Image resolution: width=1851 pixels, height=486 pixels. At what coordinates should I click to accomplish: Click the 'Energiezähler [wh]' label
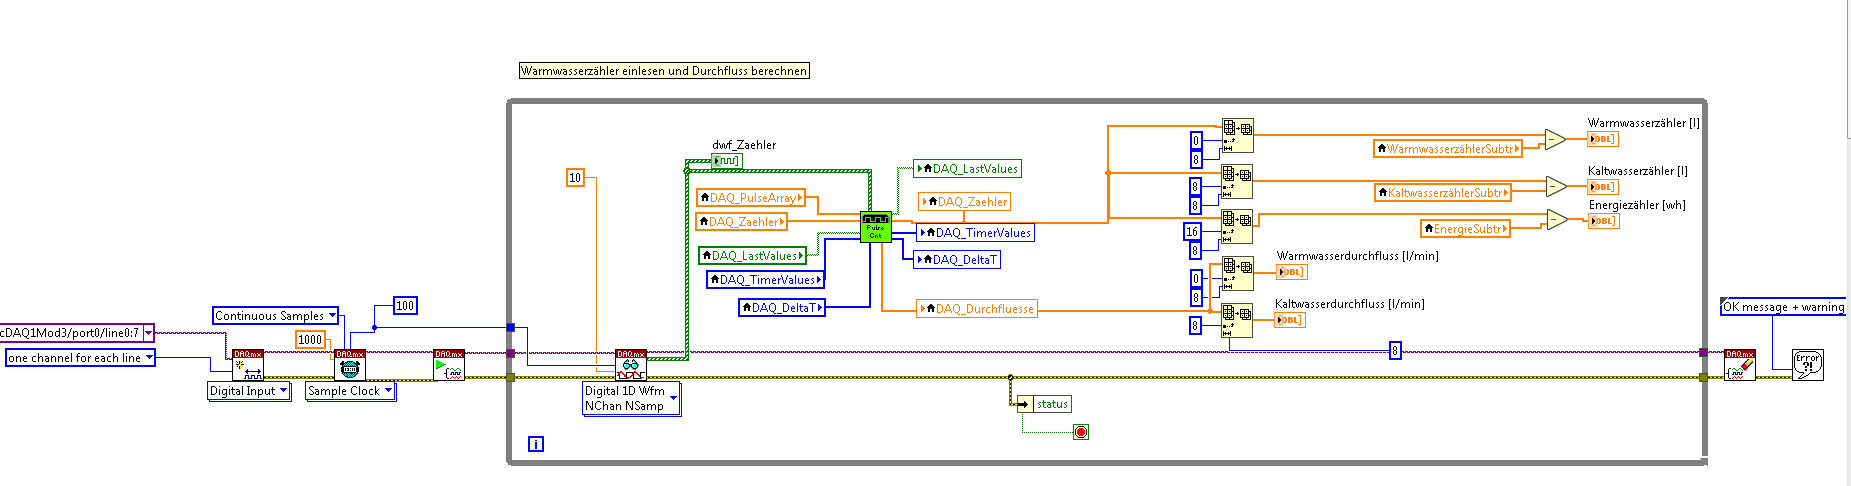pyautogui.click(x=1637, y=205)
